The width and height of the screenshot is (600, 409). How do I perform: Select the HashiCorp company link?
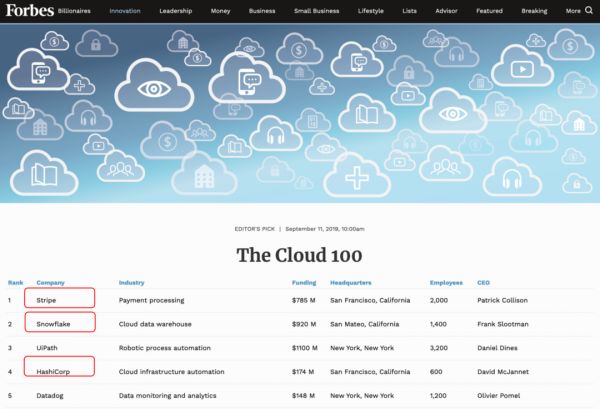[54, 372]
